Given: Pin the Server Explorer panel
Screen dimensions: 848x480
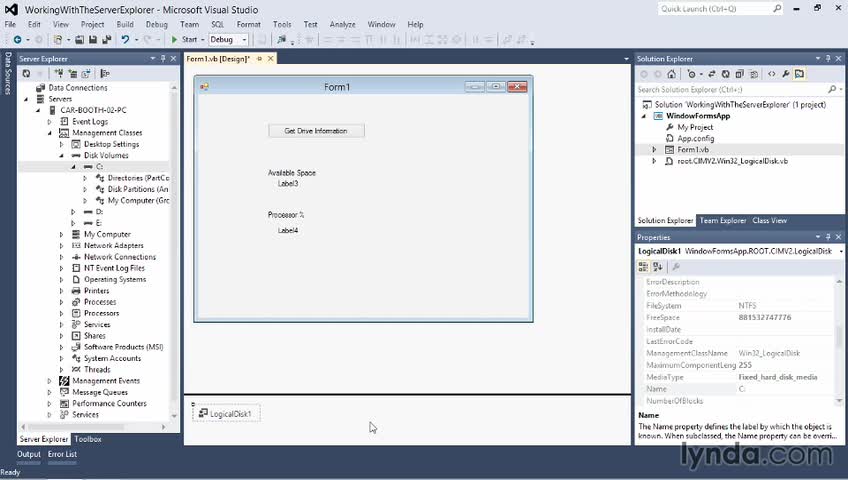Looking at the screenshot, I should 163,58.
